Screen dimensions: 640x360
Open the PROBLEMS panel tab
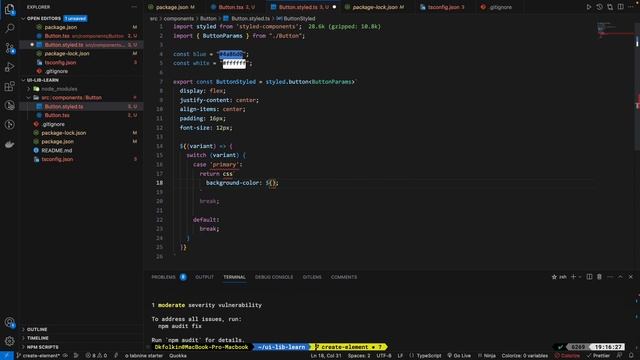click(x=163, y=277)
